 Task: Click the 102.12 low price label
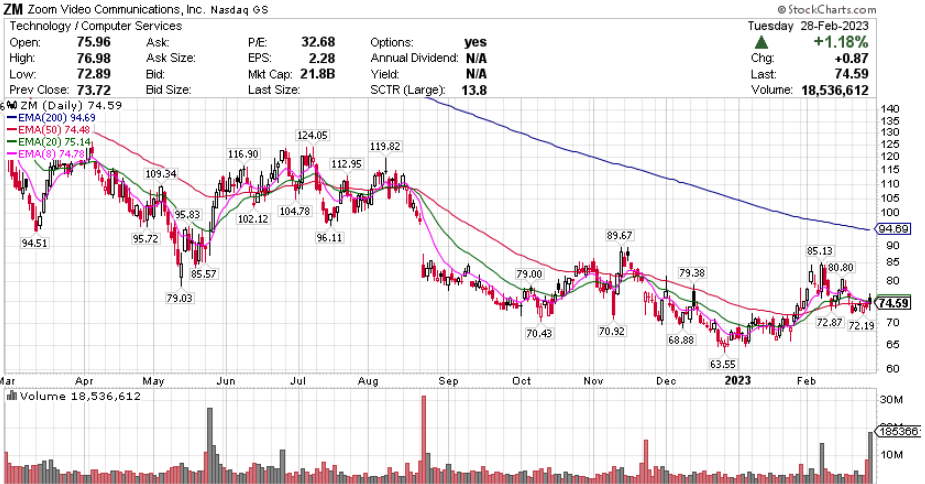point(253,218)
